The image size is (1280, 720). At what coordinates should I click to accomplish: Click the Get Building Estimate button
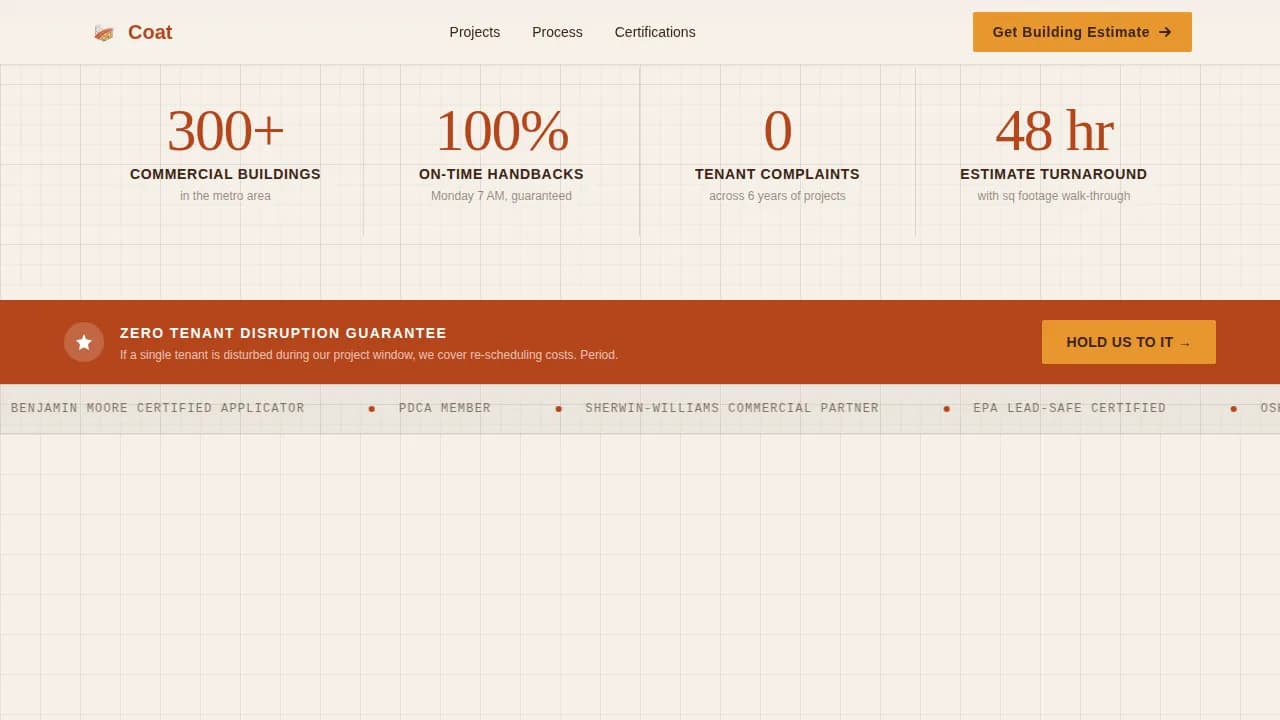pyautogui.click(x=1070, y=32)
